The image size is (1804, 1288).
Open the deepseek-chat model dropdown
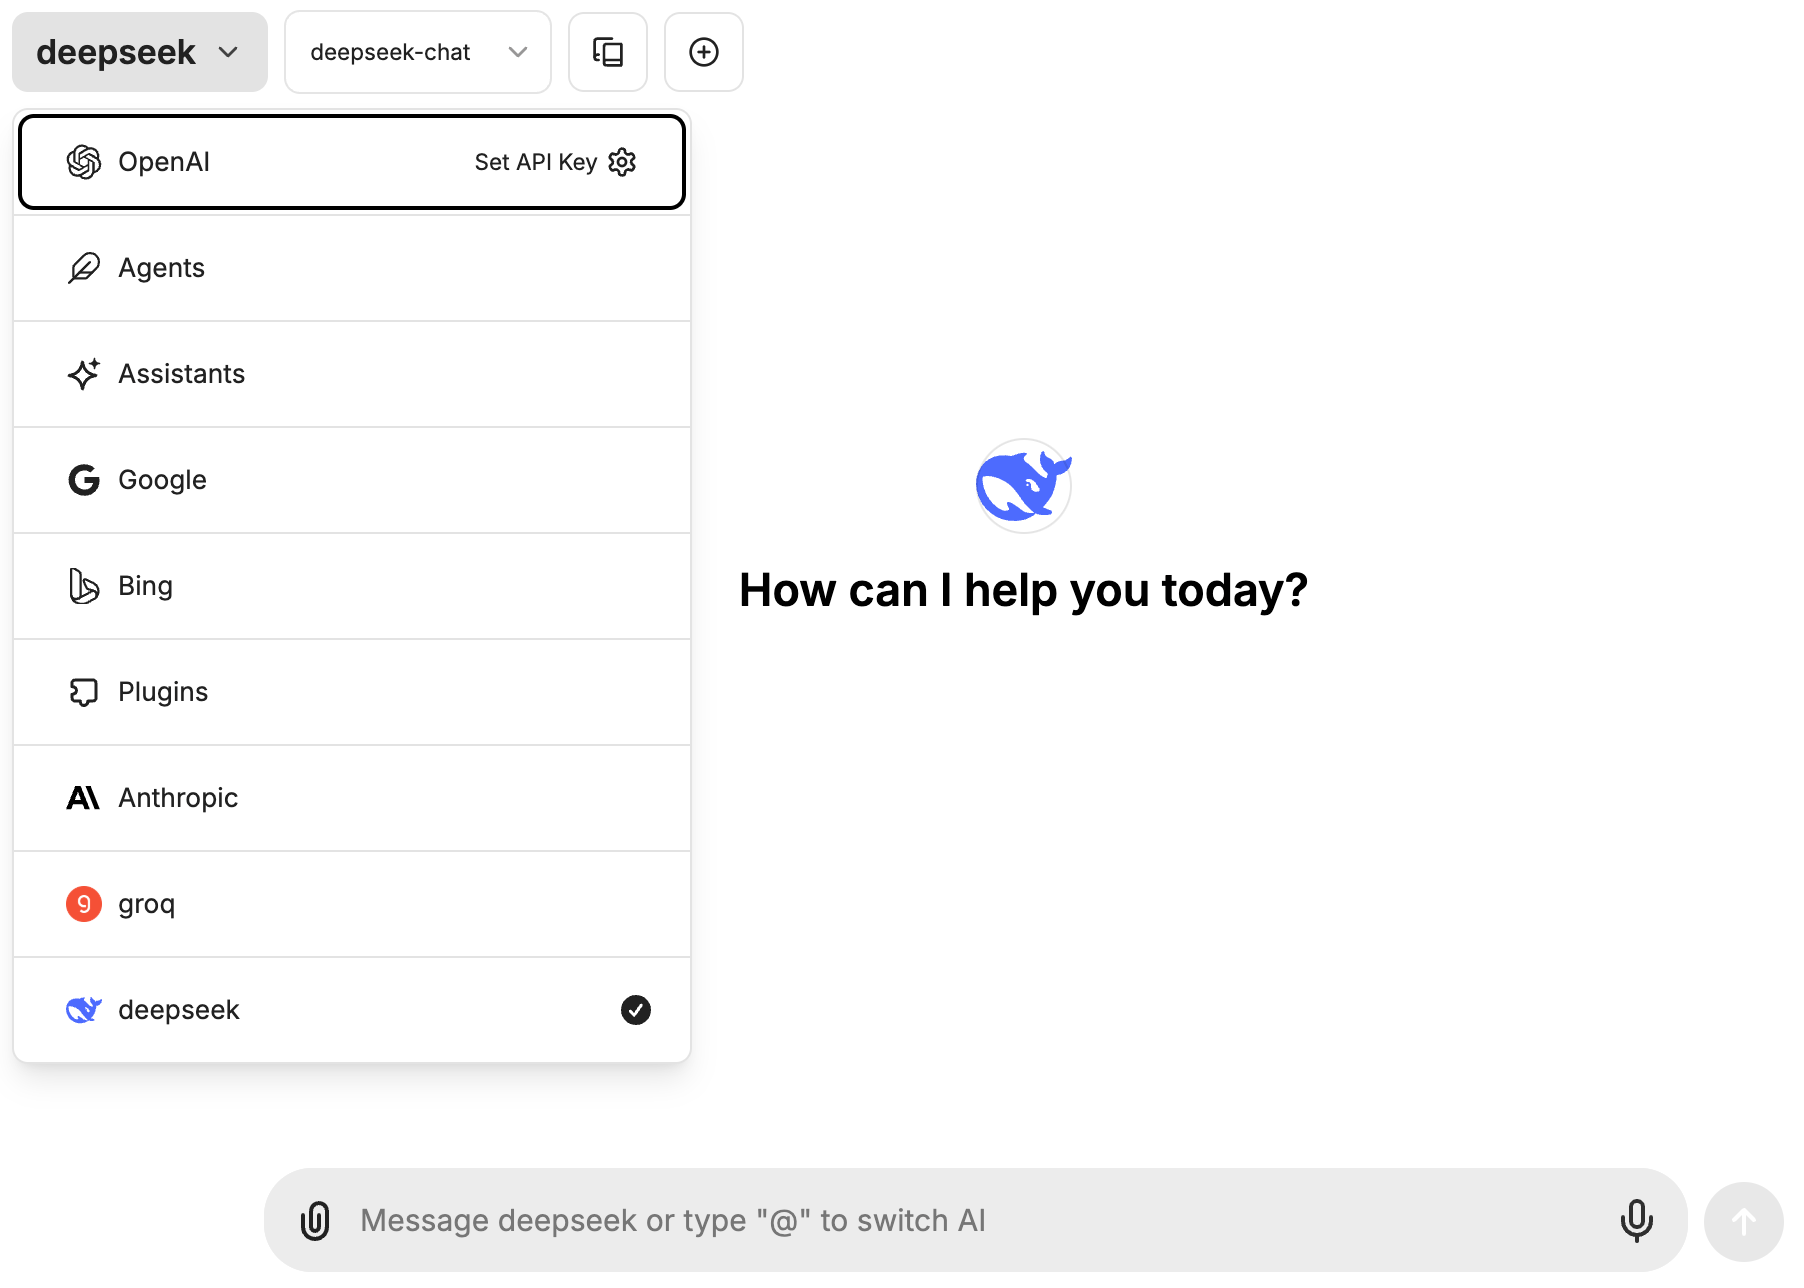point(418,52)
